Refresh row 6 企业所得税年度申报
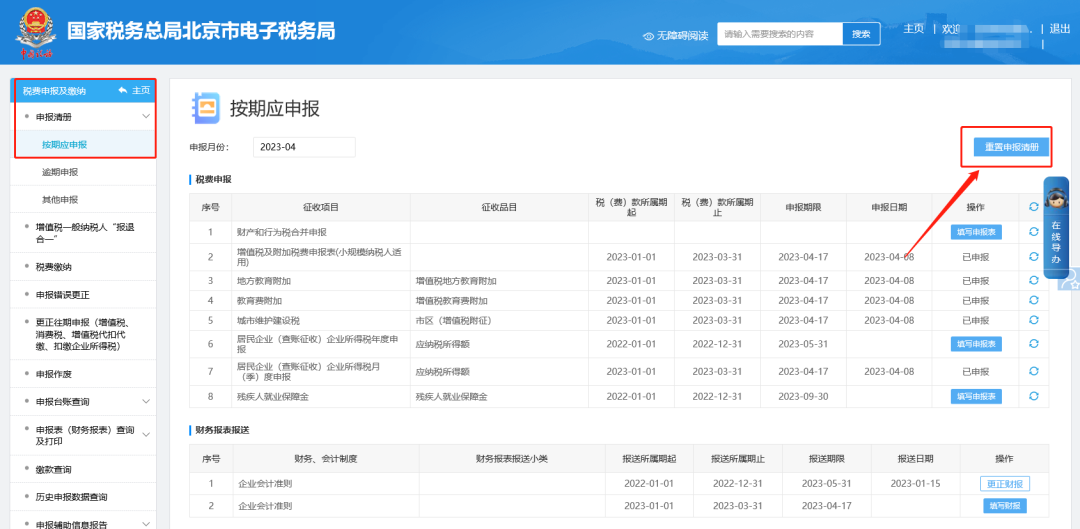The width and height of the screenshot is (1080, 529). 1033,343
